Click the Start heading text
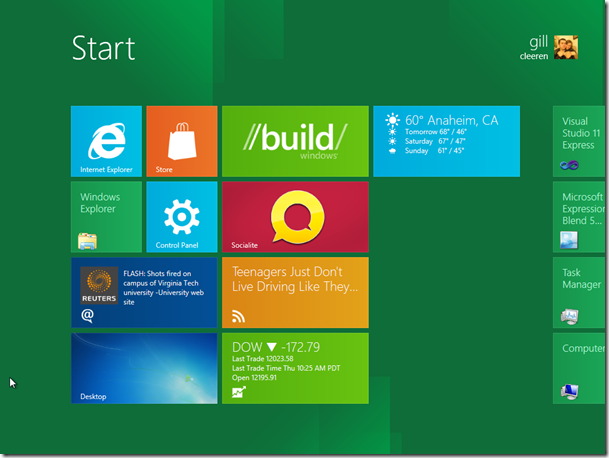 (103, 48)
